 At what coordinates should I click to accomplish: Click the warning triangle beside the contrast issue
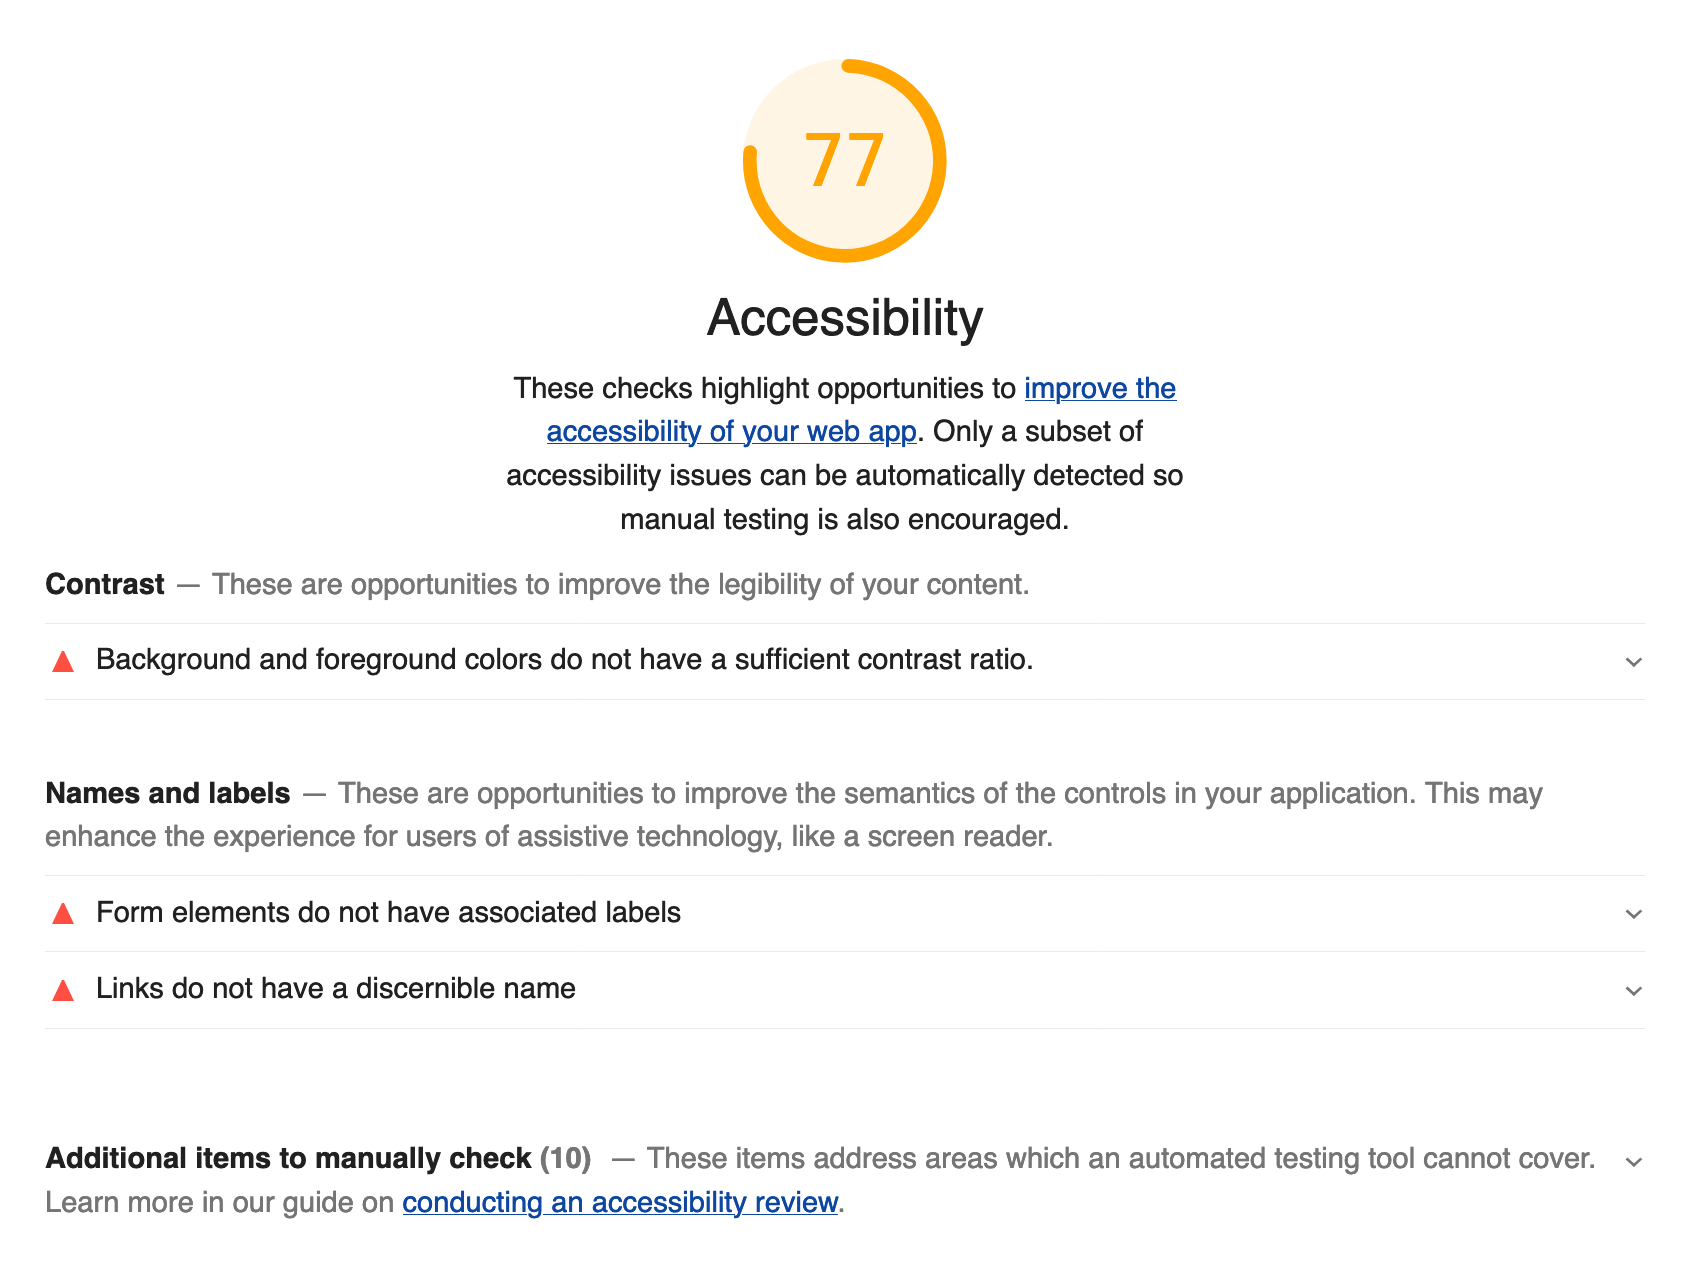point(62,661)
